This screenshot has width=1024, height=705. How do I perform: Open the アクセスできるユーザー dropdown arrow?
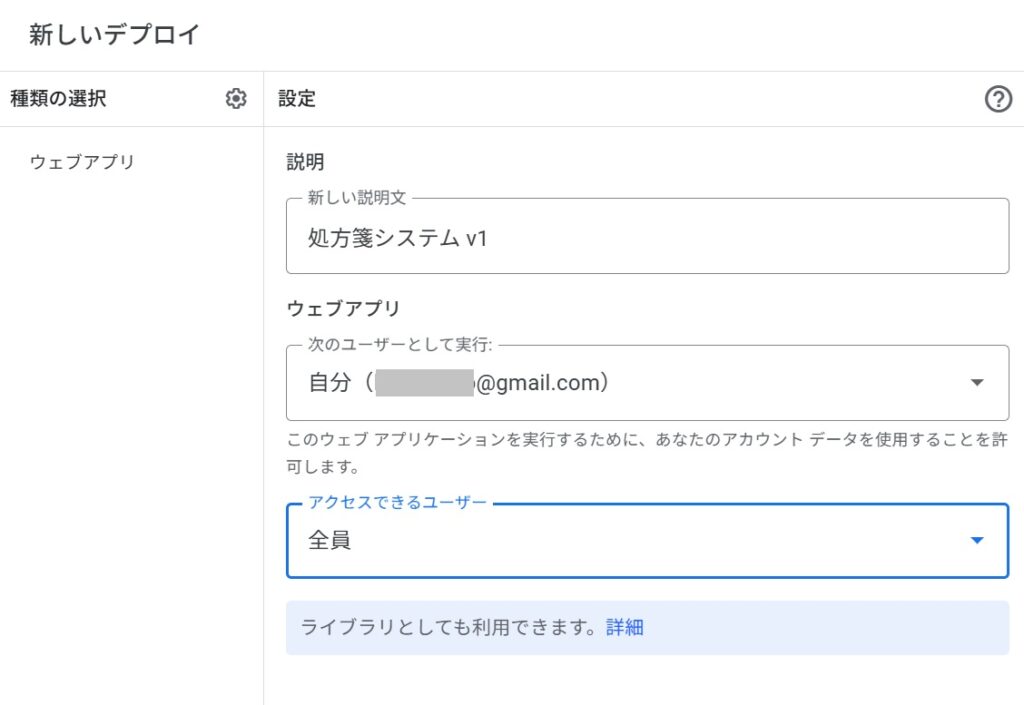click(x=977, y=541)
